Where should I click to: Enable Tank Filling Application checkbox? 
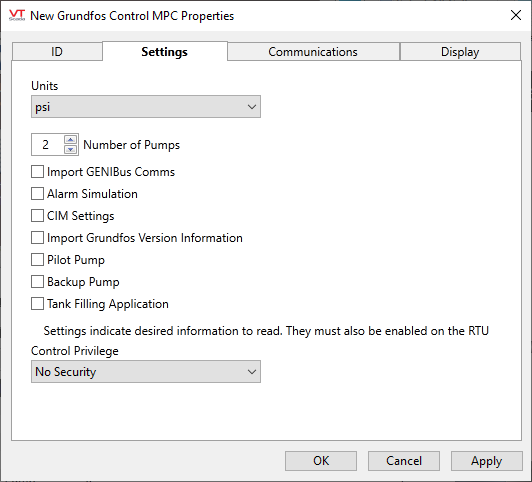37,304
